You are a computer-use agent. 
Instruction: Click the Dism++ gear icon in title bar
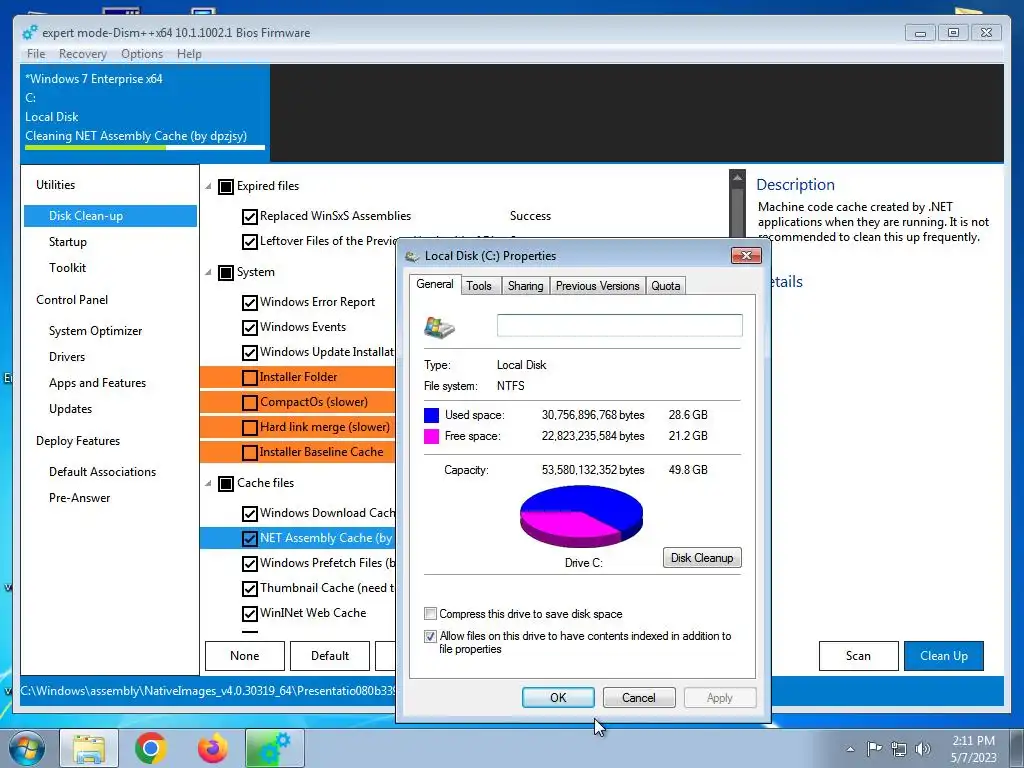tap(29, 32)
